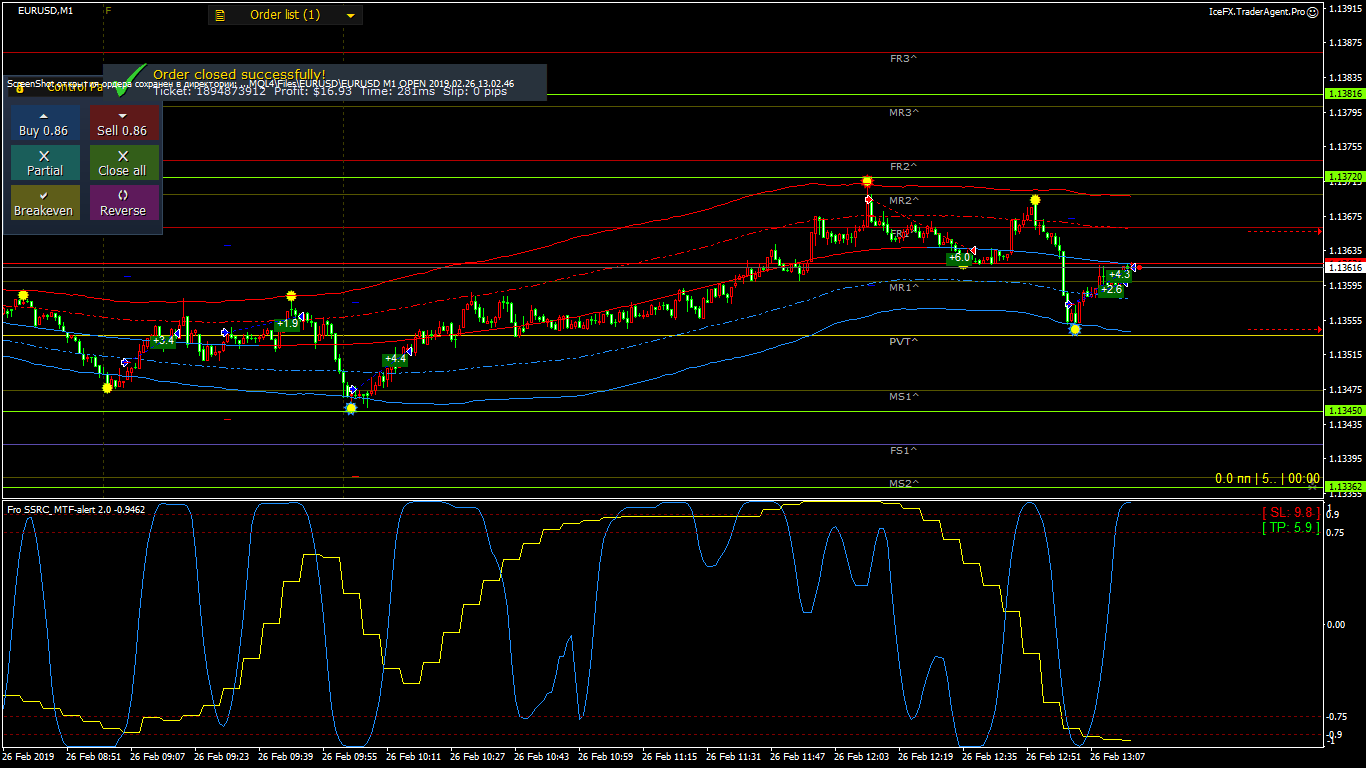Click the yellow marker at the chart's lowest point
This screenshot has width=1366, height=768.
[x=351, y=408]
